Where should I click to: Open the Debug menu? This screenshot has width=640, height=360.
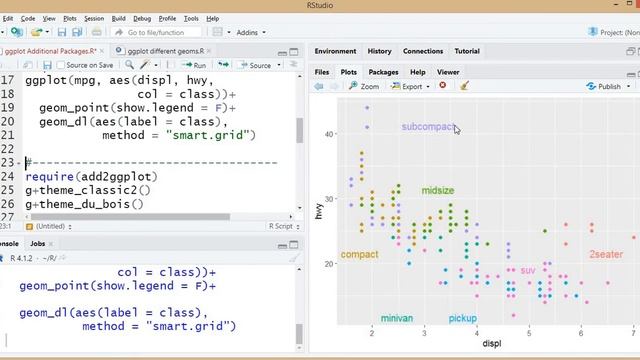click(x=142, y=19)
